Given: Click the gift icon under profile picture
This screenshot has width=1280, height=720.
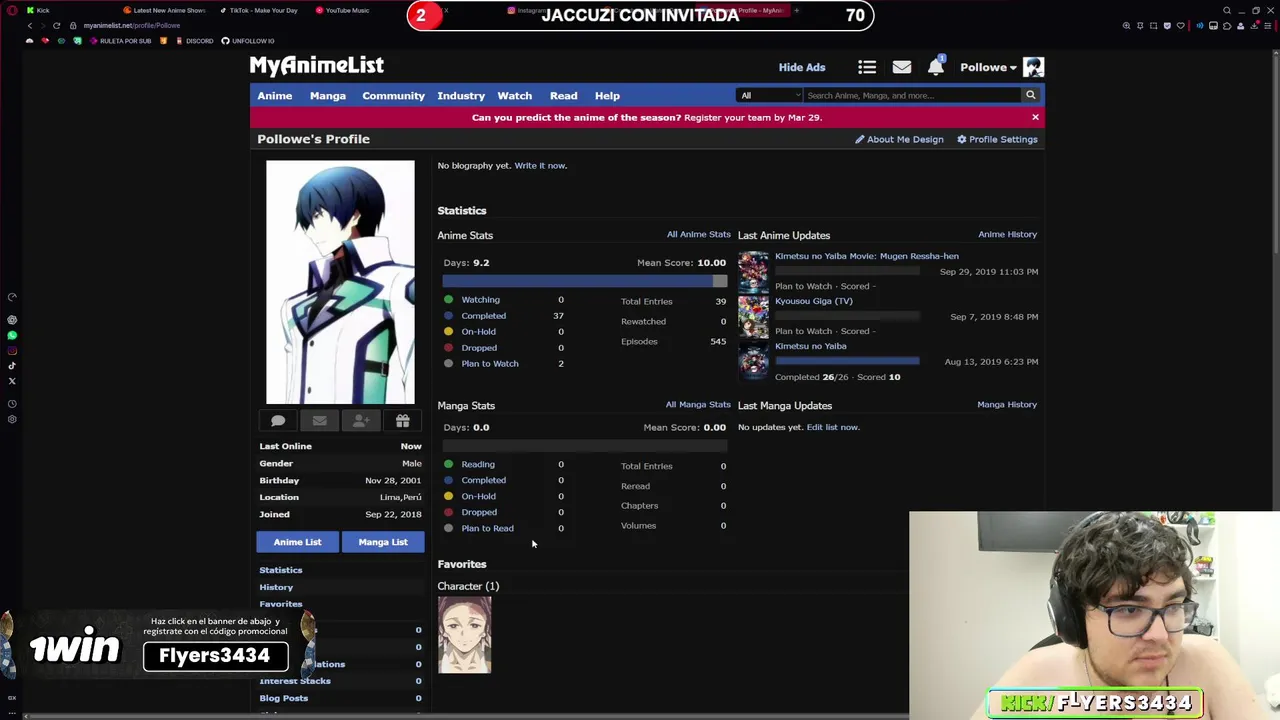Looking at the screenshot, I should [402, 421].
